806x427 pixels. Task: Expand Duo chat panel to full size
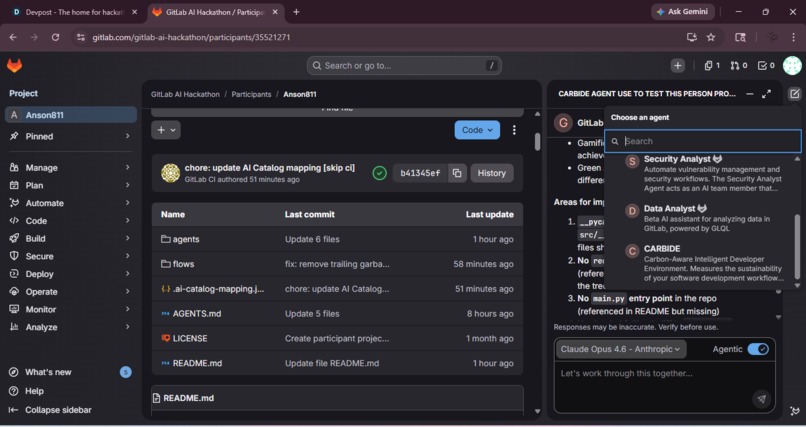coord(766,94)
